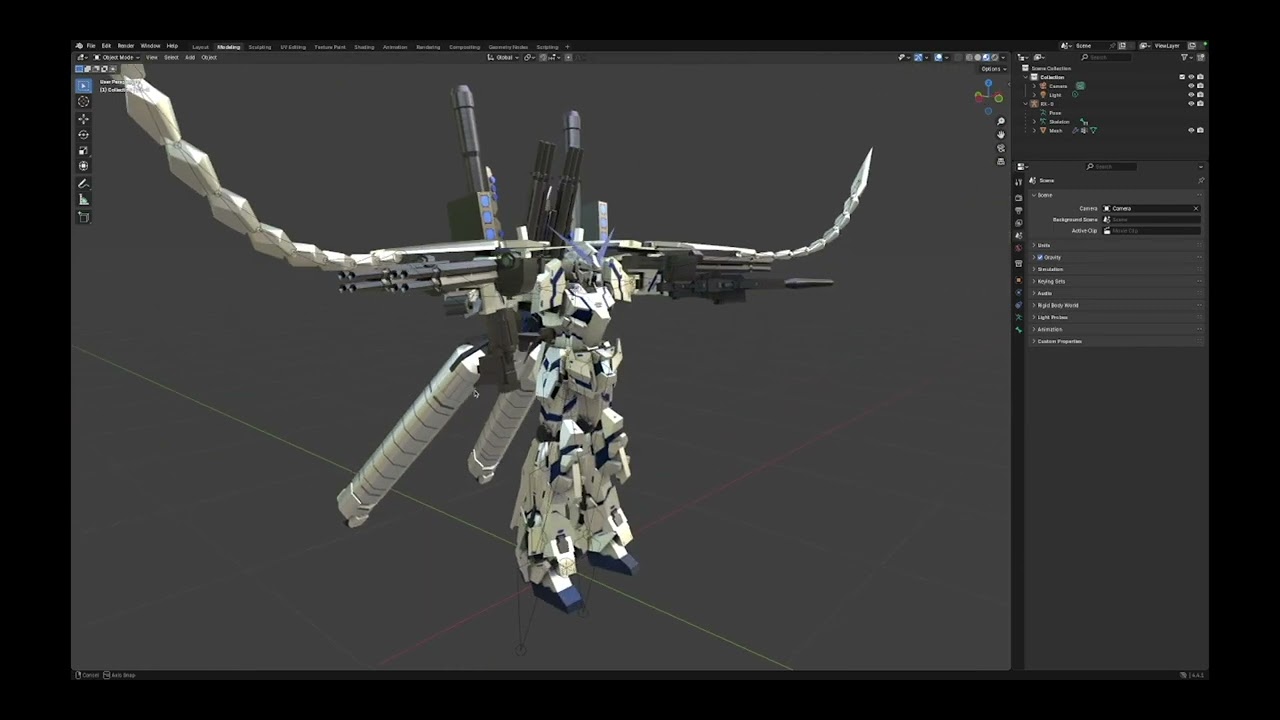Open the Object Mode dropdown
Image resolution: width=1280 pixels, height=720 pixels.
117,57
